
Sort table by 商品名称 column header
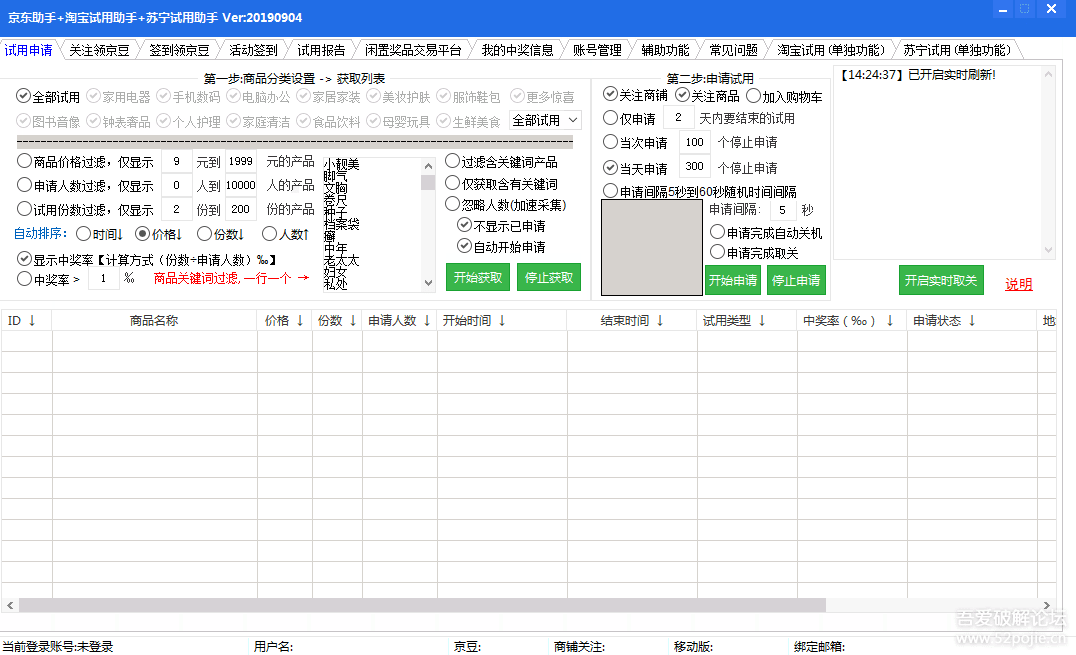pos(154,321)
